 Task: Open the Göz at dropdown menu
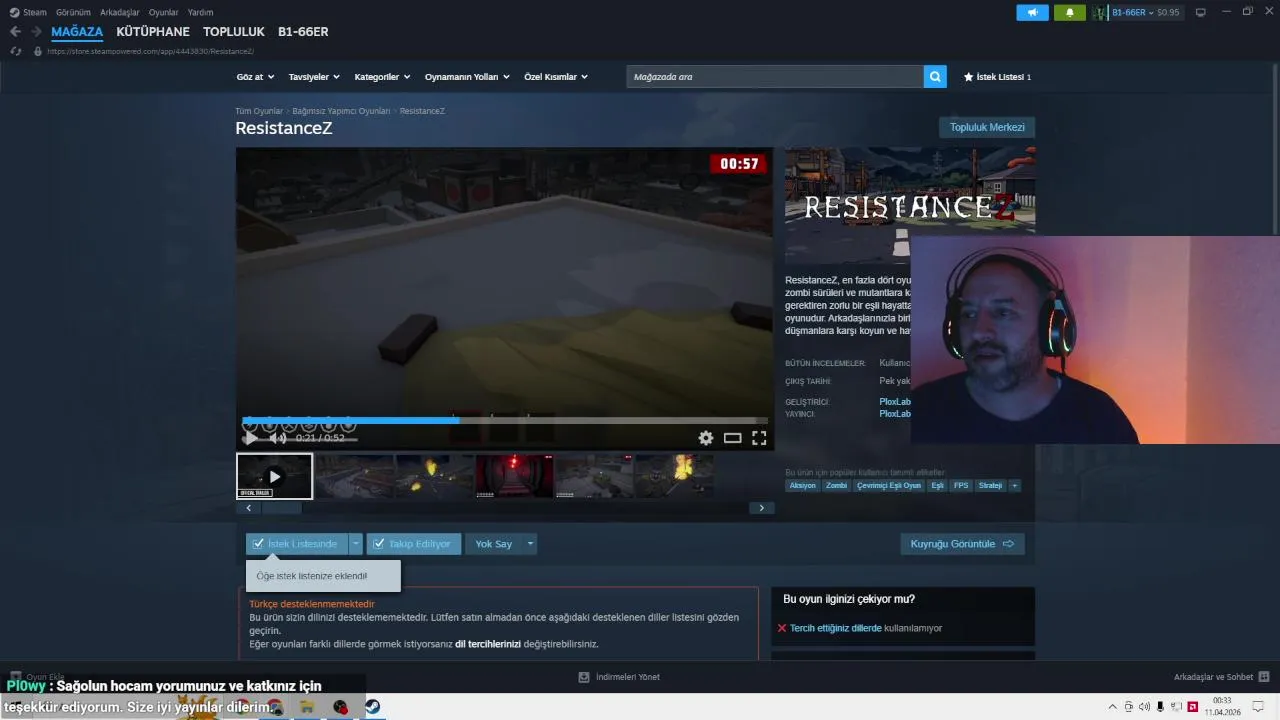coord(254,77)
